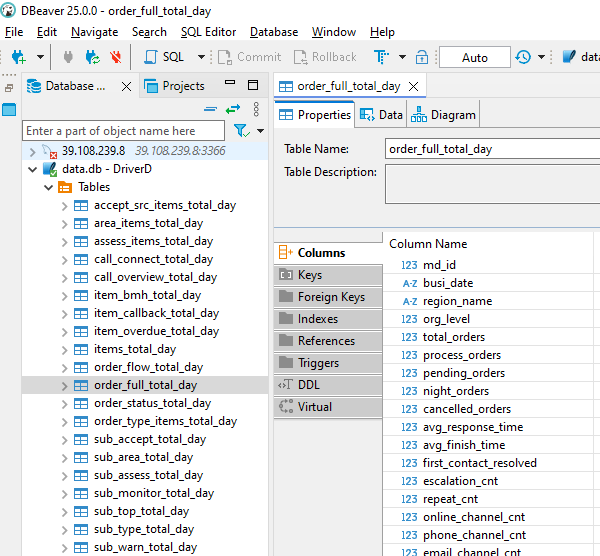Switch to the Projects tab
600x556 pixels.
(174, 86)
